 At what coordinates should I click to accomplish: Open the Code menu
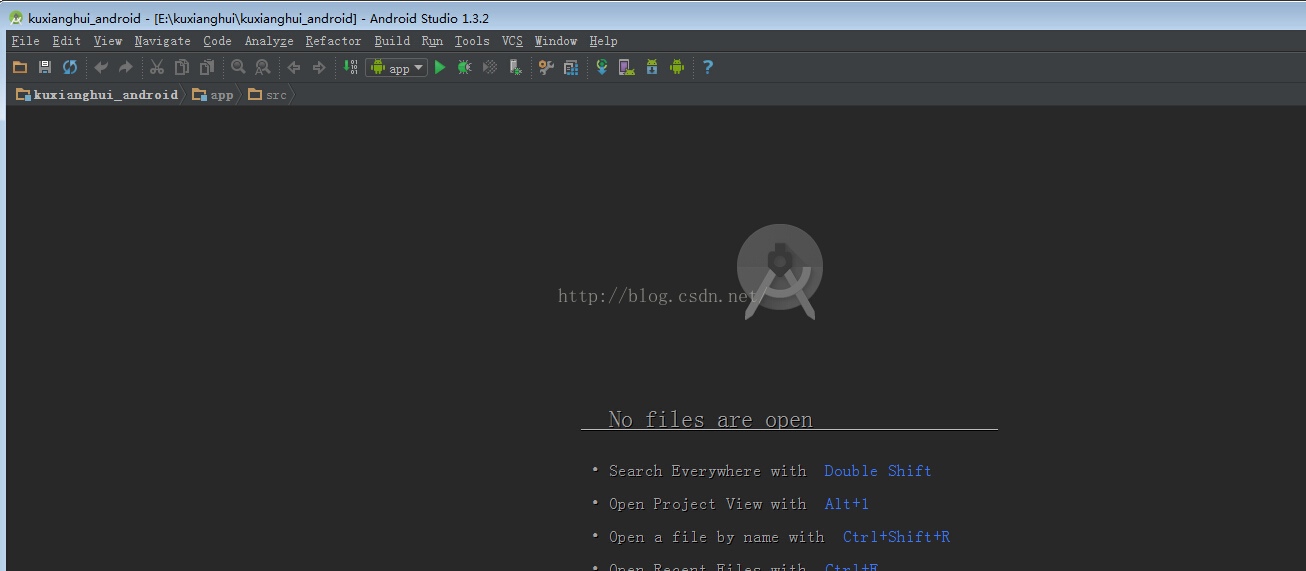[x=217, y=41]
